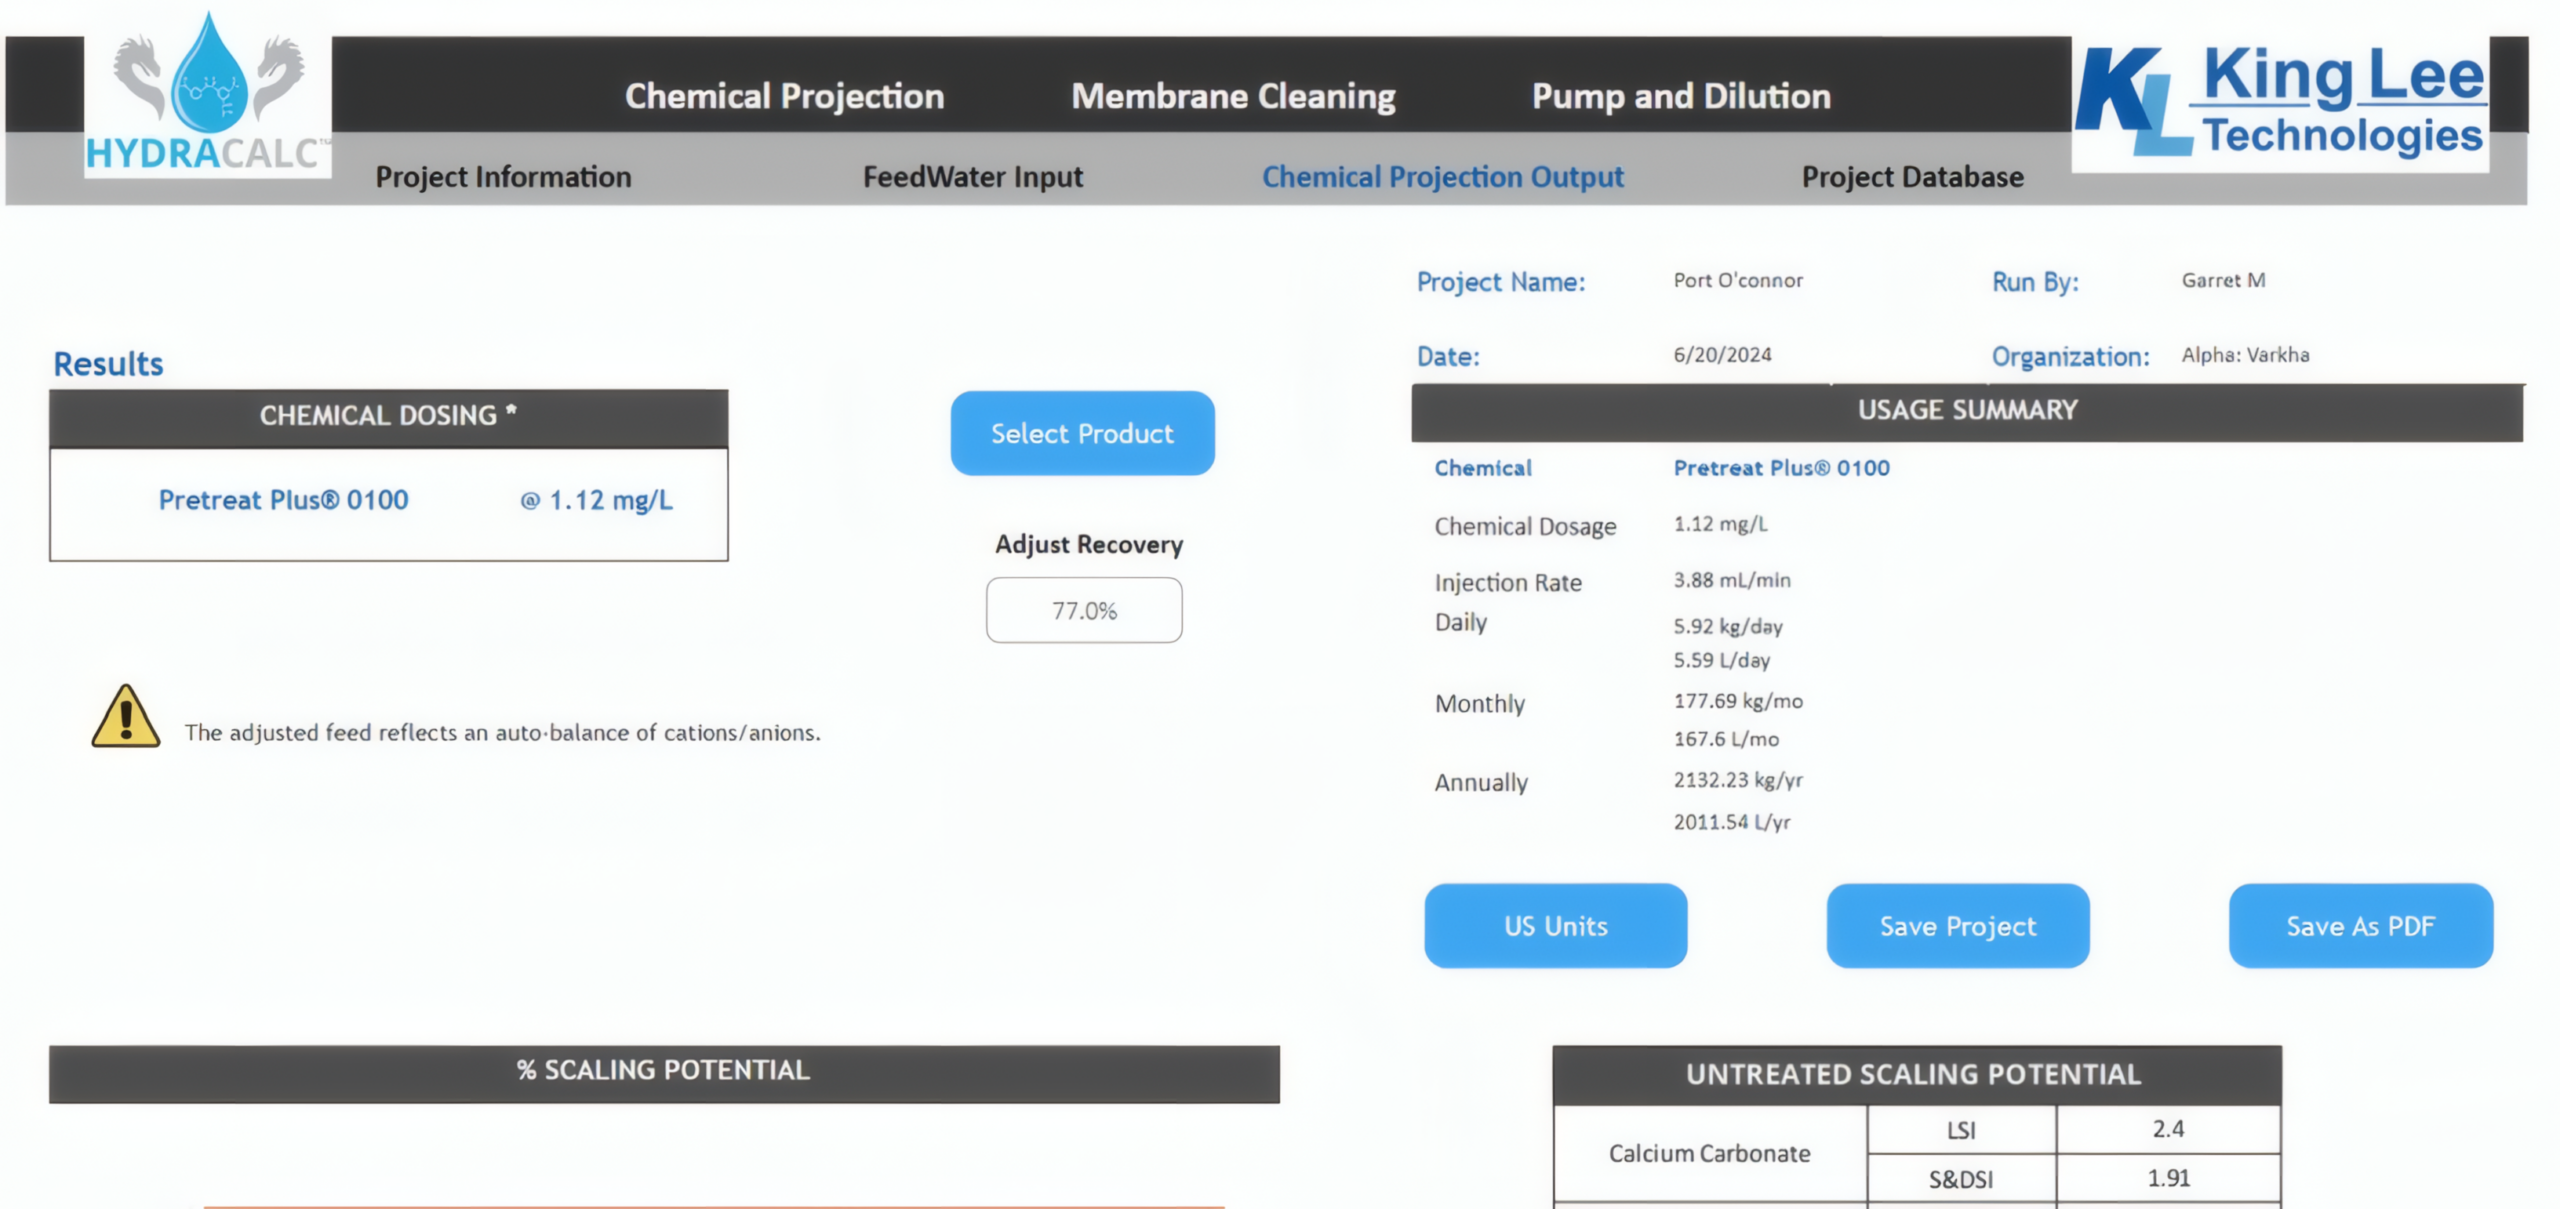
Task: Click Pretreat Plus® 0100 in Usage Summary
Action: coord(1781,468)
